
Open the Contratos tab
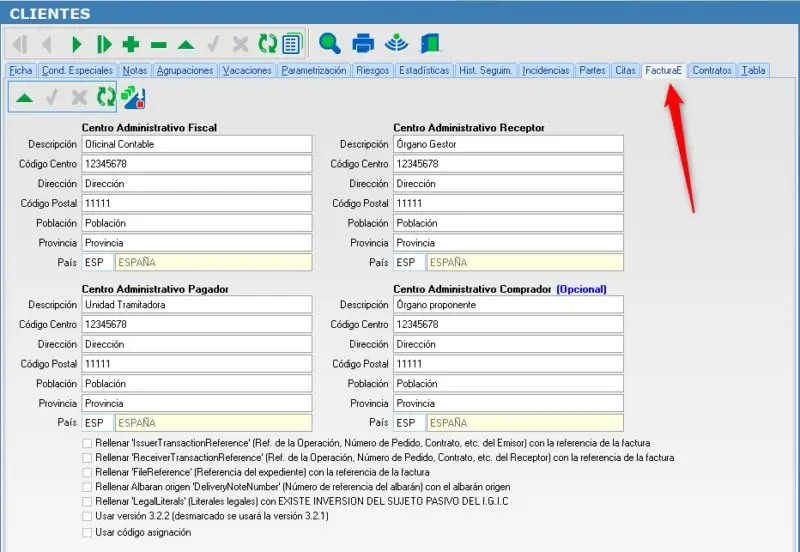[712, 70]
